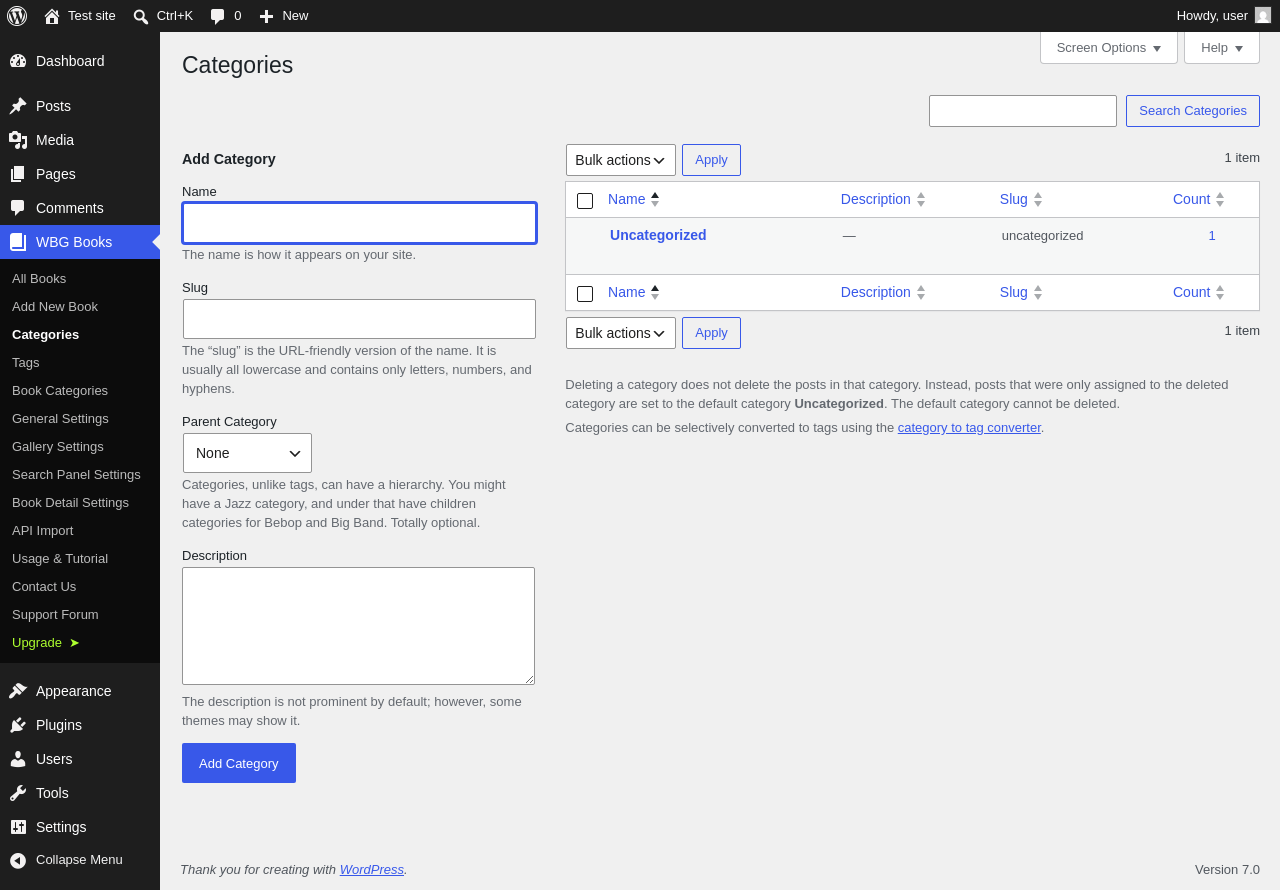Open Gallery Settings submenu item

pos(58,447)
